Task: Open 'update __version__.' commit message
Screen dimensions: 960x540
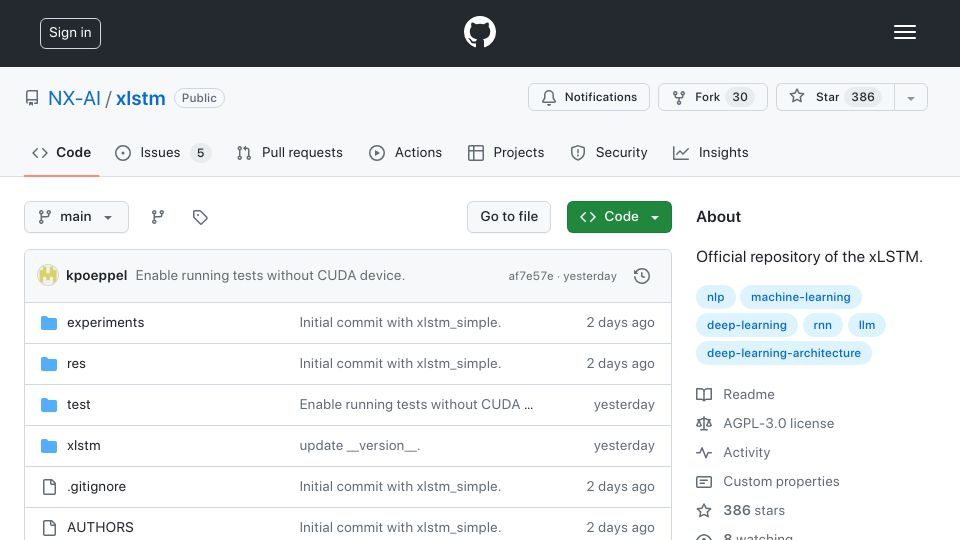Action: [359, 446]
